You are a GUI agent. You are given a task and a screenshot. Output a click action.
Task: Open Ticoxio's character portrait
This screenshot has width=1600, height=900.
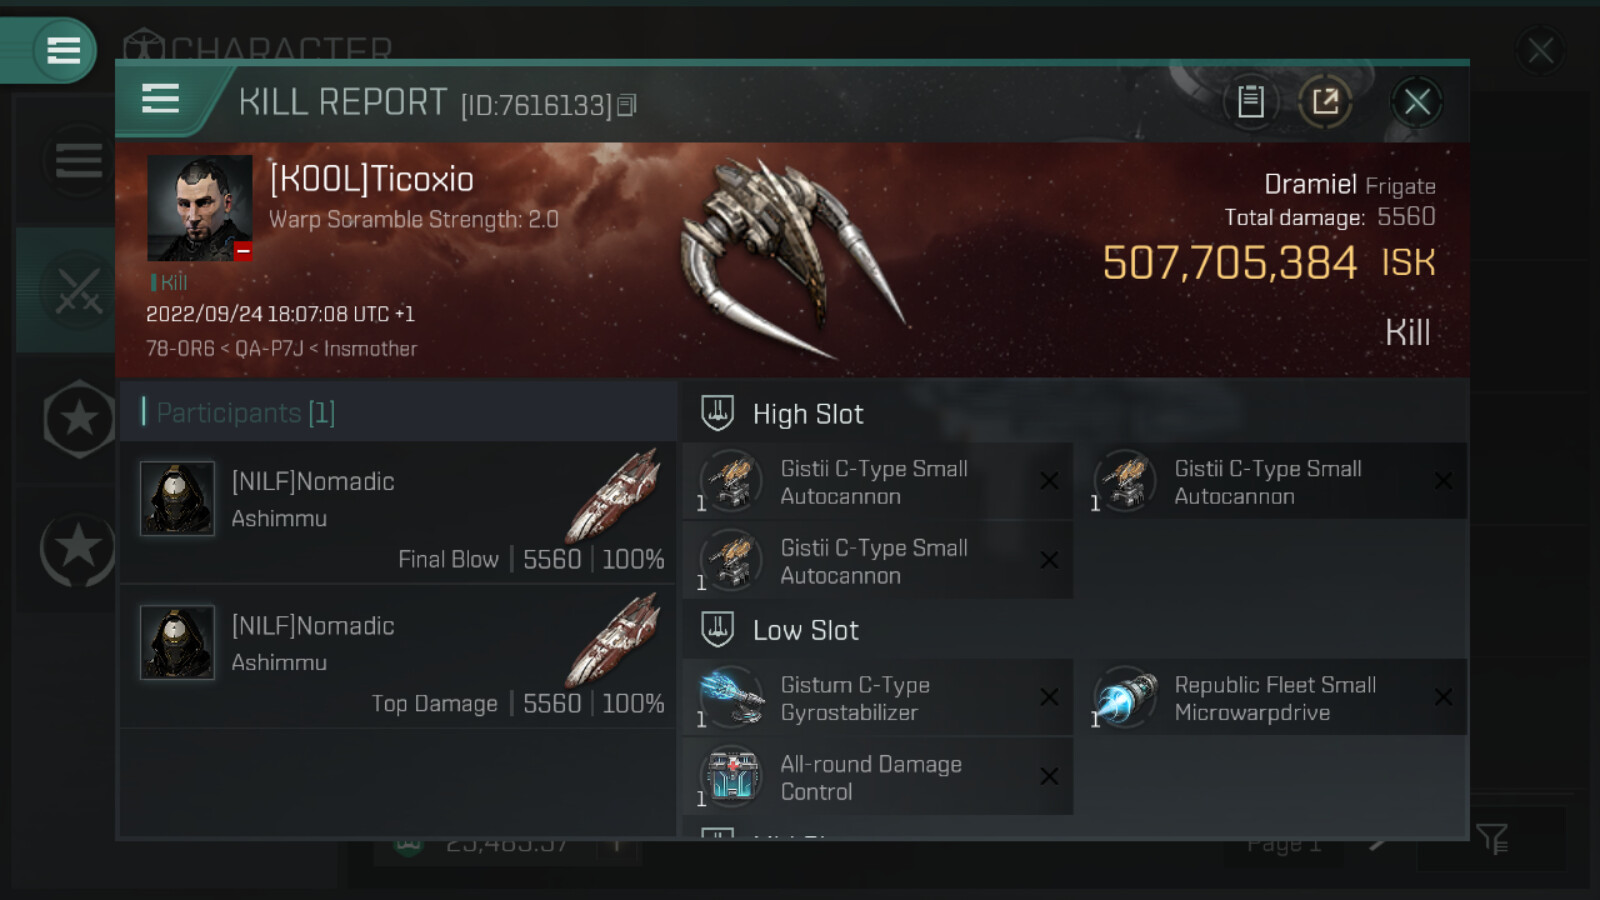[x=199, y=208]
